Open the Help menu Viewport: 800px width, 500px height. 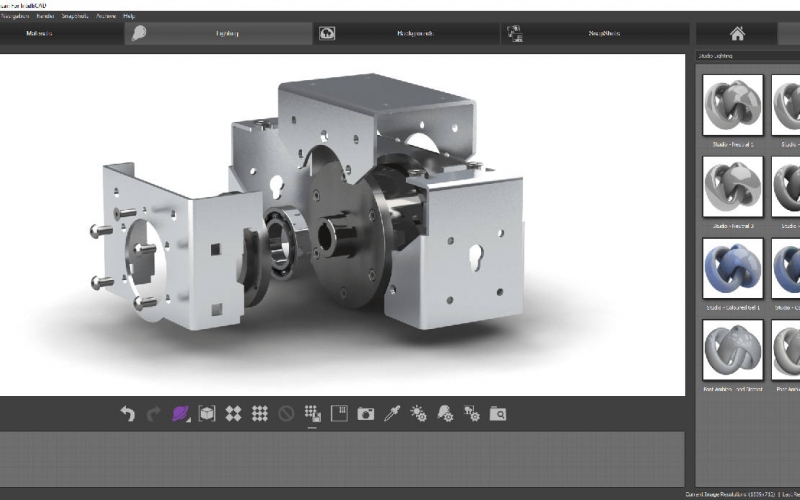pyautogui.click(x=129, y=17)
